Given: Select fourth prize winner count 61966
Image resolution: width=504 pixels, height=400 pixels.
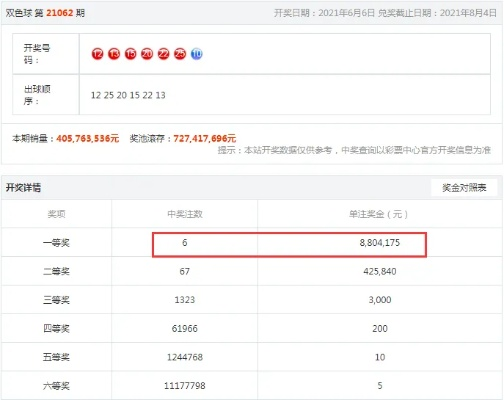Looking at the screenshot, I should pyautogui.click(x=185, y=329).
